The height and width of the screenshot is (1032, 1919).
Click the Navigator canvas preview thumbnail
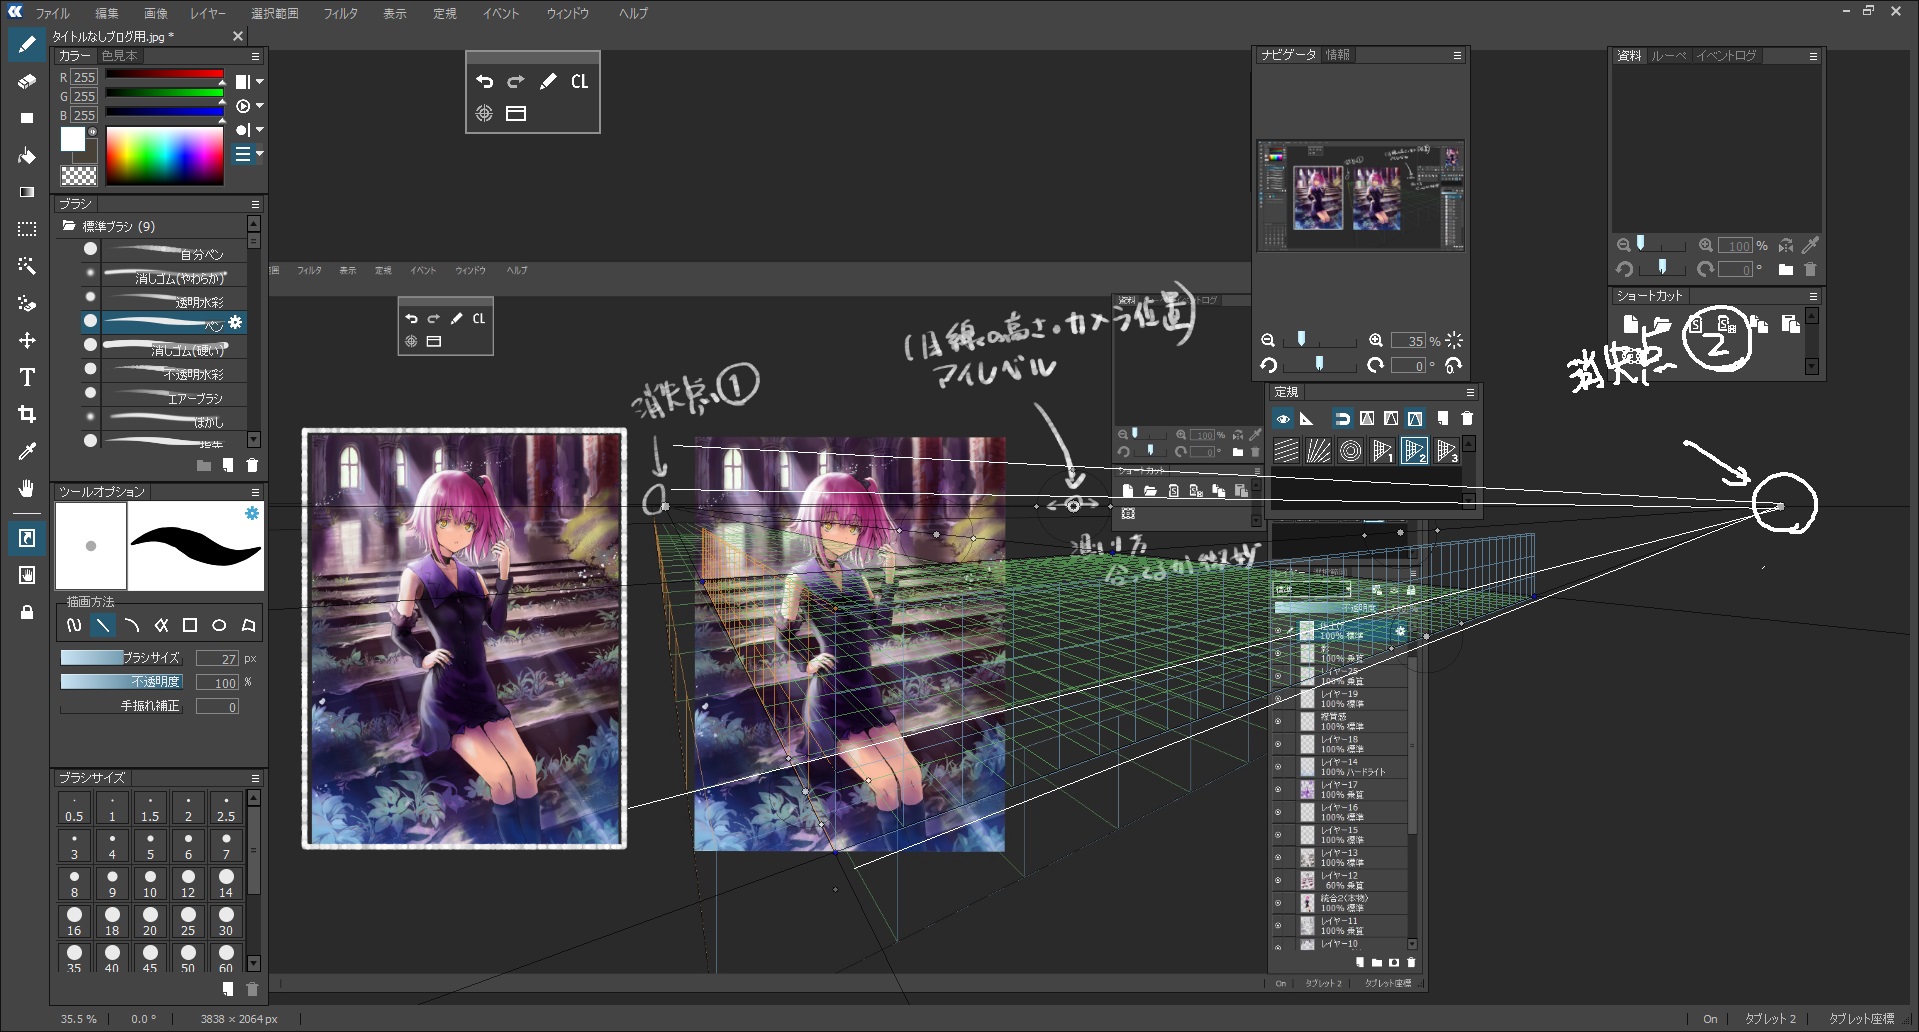(1361, 196)
